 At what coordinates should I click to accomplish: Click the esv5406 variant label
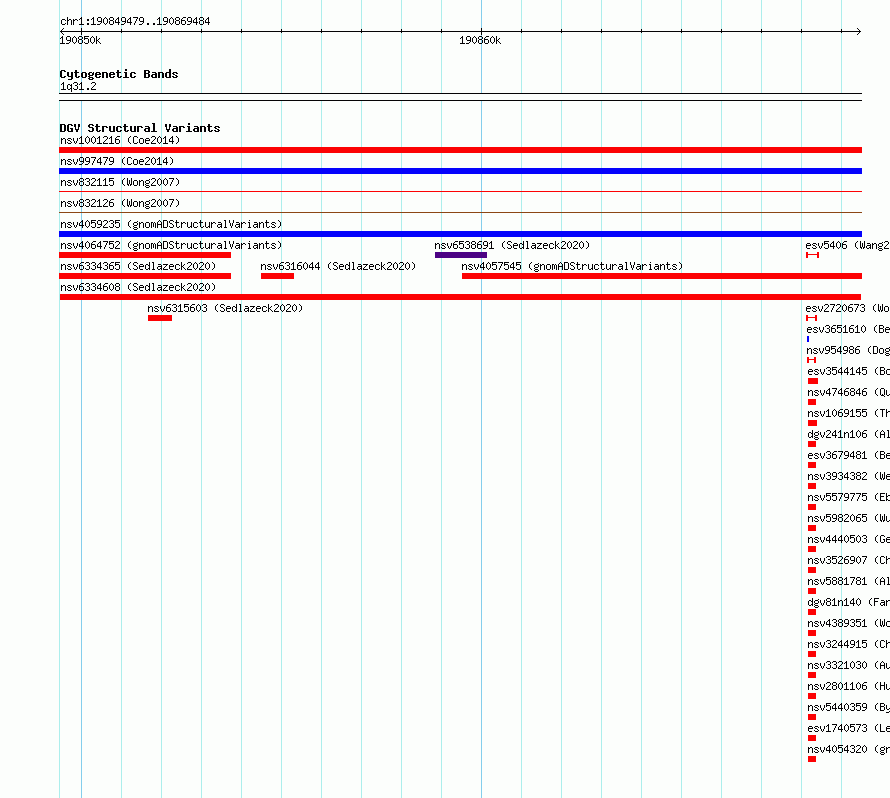847,245
